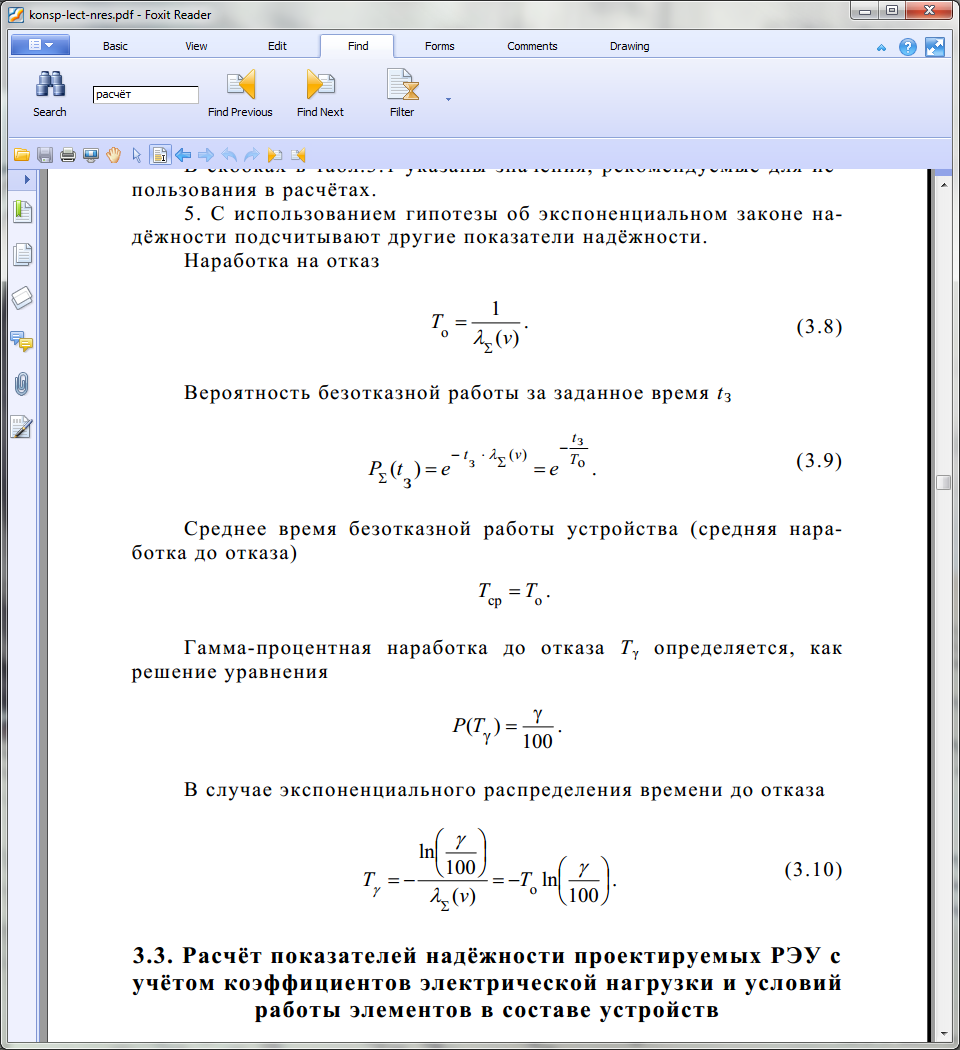Click the Find Next button

pos(320,94)
